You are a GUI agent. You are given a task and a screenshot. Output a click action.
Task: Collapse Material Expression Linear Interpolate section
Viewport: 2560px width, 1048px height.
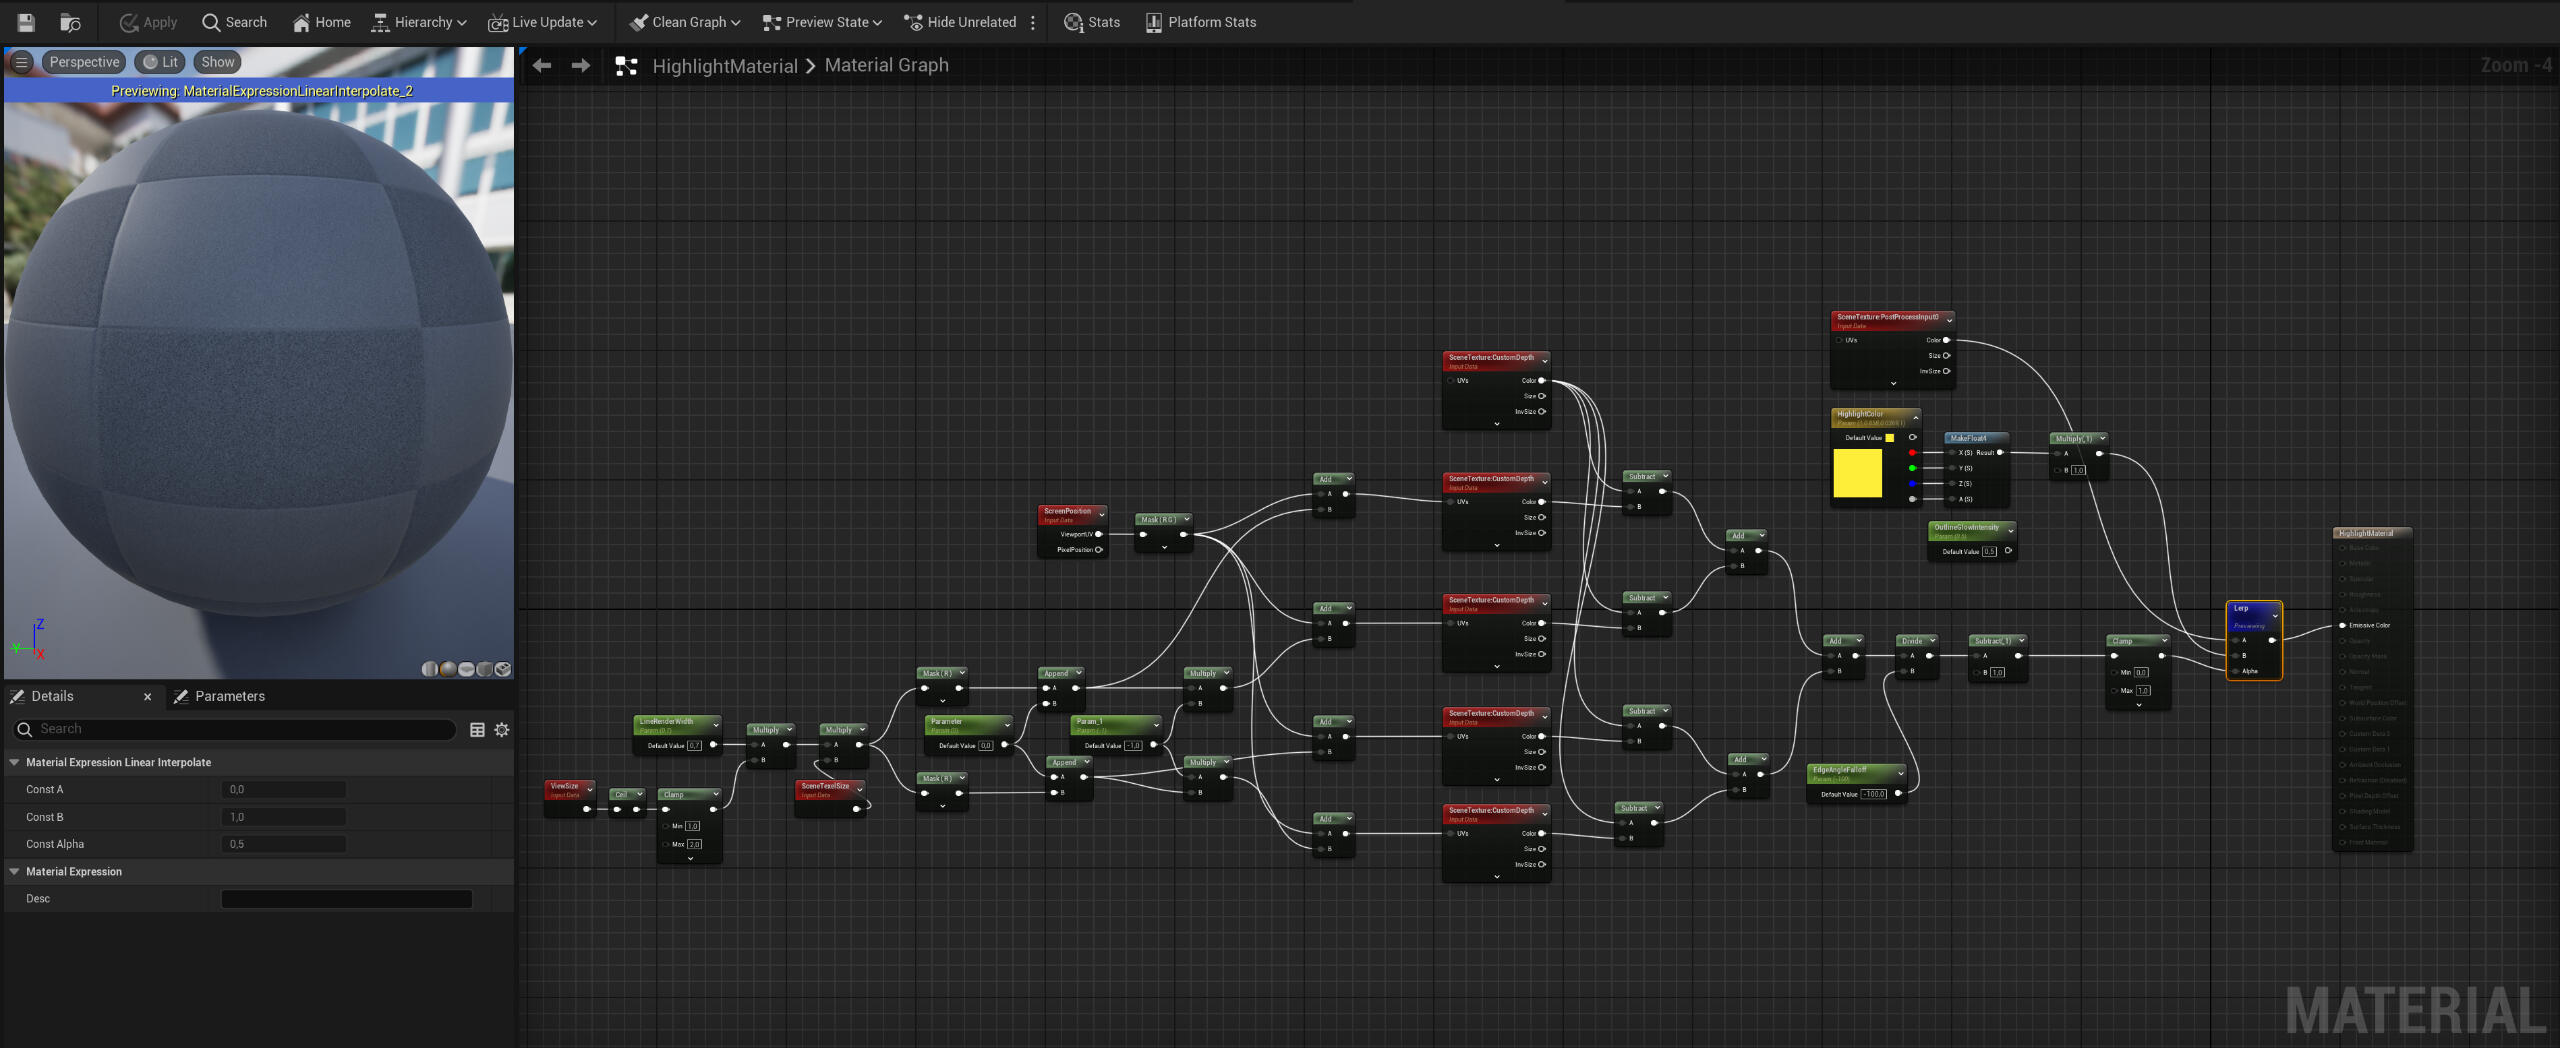click(15, 762)
